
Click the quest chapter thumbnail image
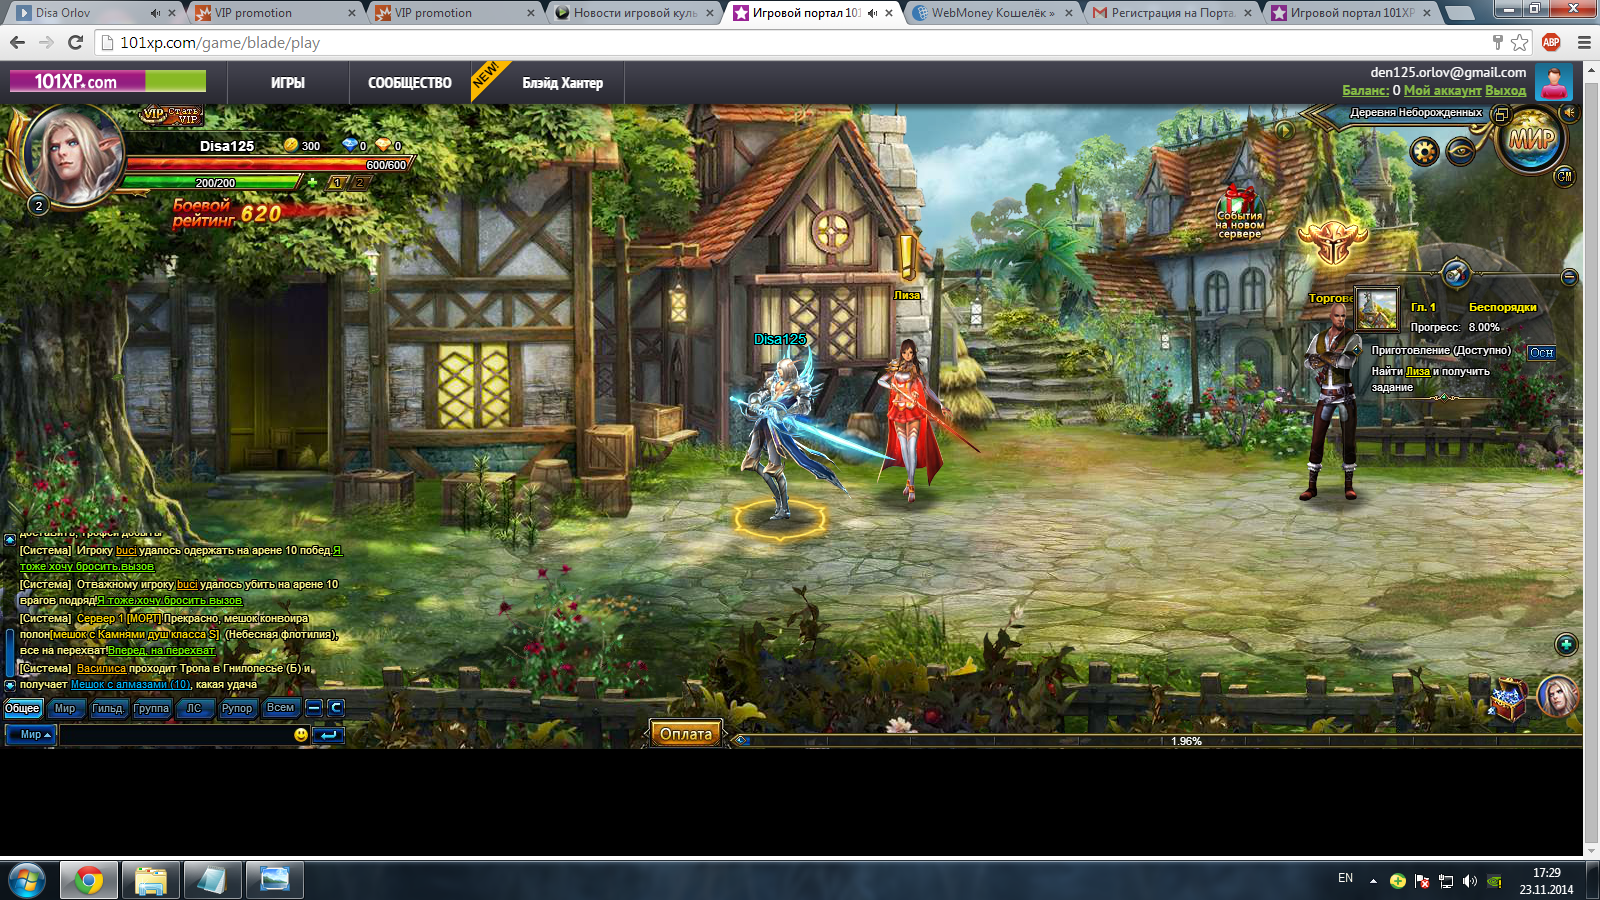click(x=1377, y=309)
